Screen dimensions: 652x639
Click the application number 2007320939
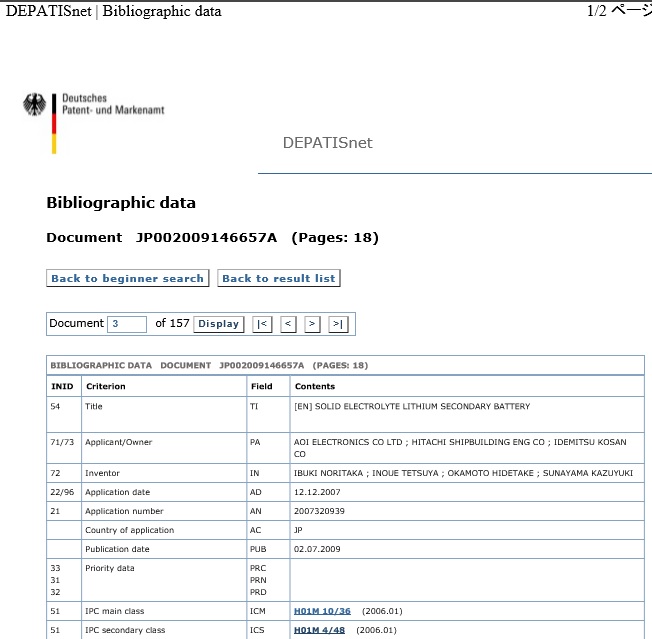coord(319,511)
